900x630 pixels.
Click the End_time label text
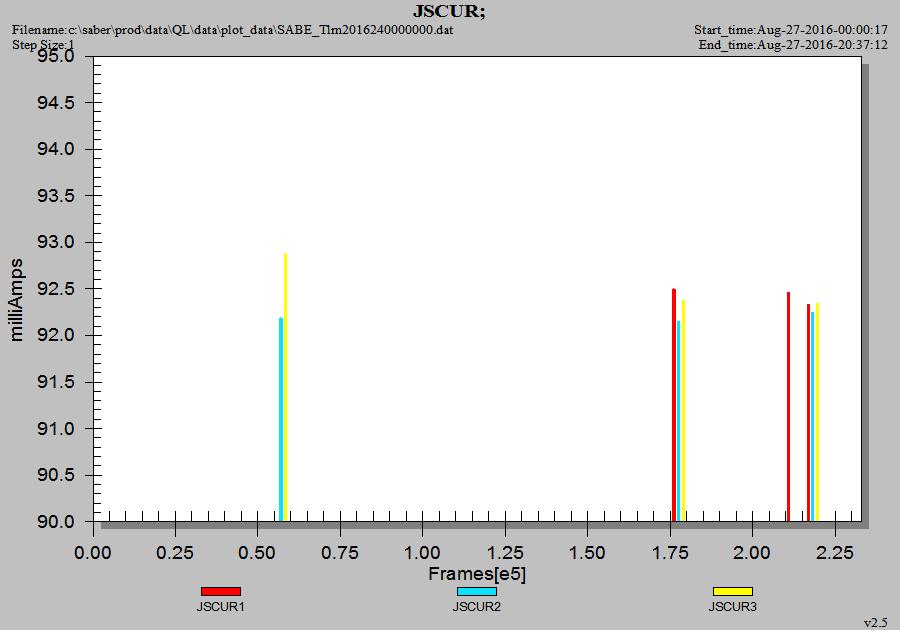(793, 45)
